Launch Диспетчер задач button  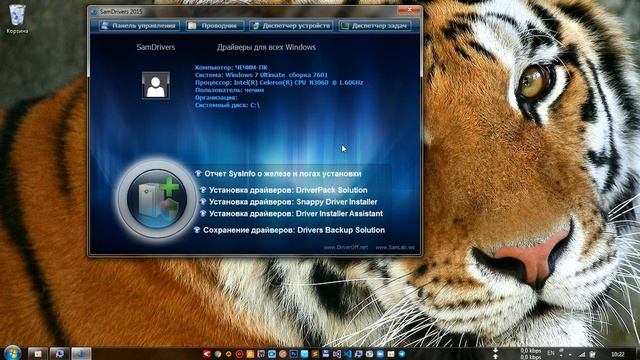pyautogui.click(x=375, y=26)
